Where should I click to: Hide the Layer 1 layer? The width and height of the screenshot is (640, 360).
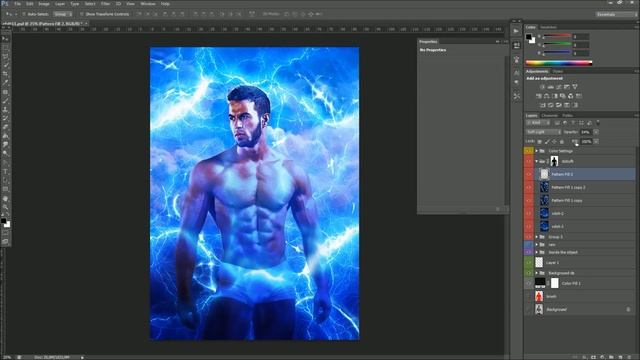[x=529, y=262]
